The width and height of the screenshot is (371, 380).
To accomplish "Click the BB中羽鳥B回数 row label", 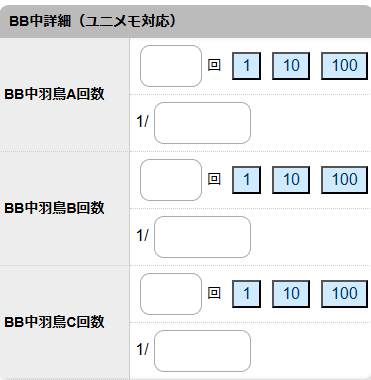I will [x=54, y=208].
